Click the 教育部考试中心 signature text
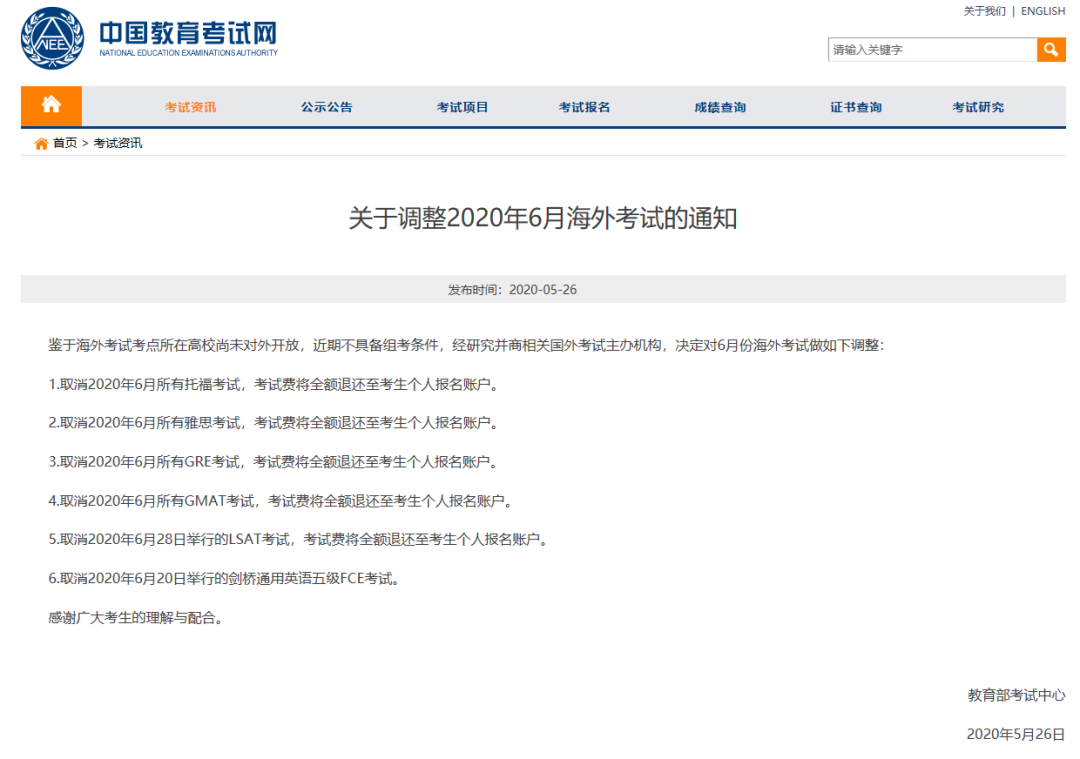The image size is (1080, 759). 1016,695
